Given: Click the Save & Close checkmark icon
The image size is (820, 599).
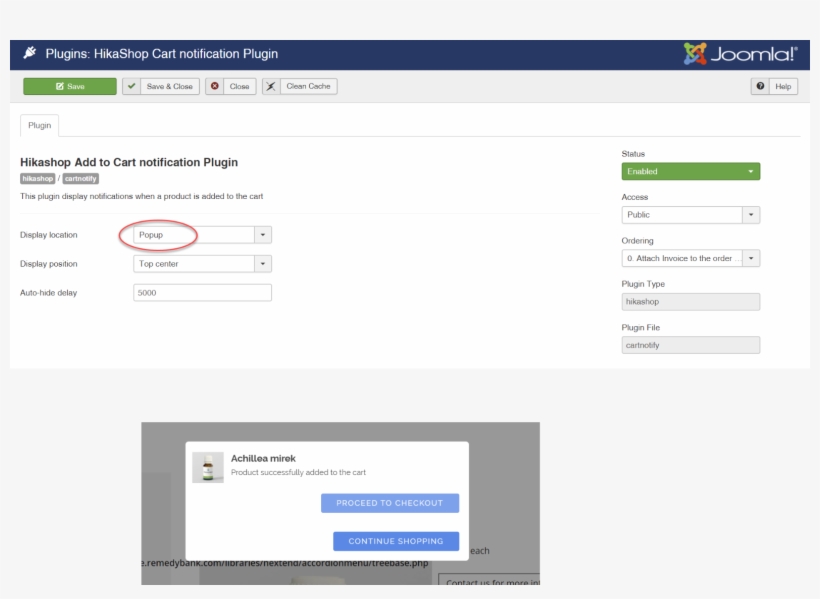Looking at the screenshot, I should tap(132, 87).
